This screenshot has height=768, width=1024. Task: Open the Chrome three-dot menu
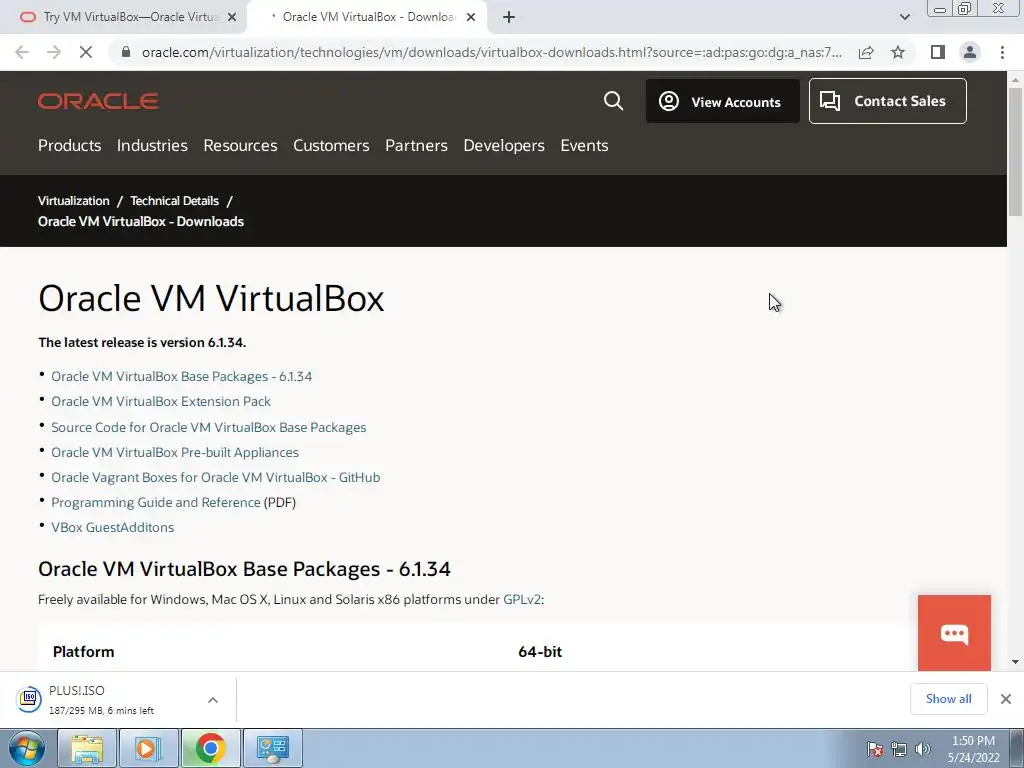pos(1002,52)
